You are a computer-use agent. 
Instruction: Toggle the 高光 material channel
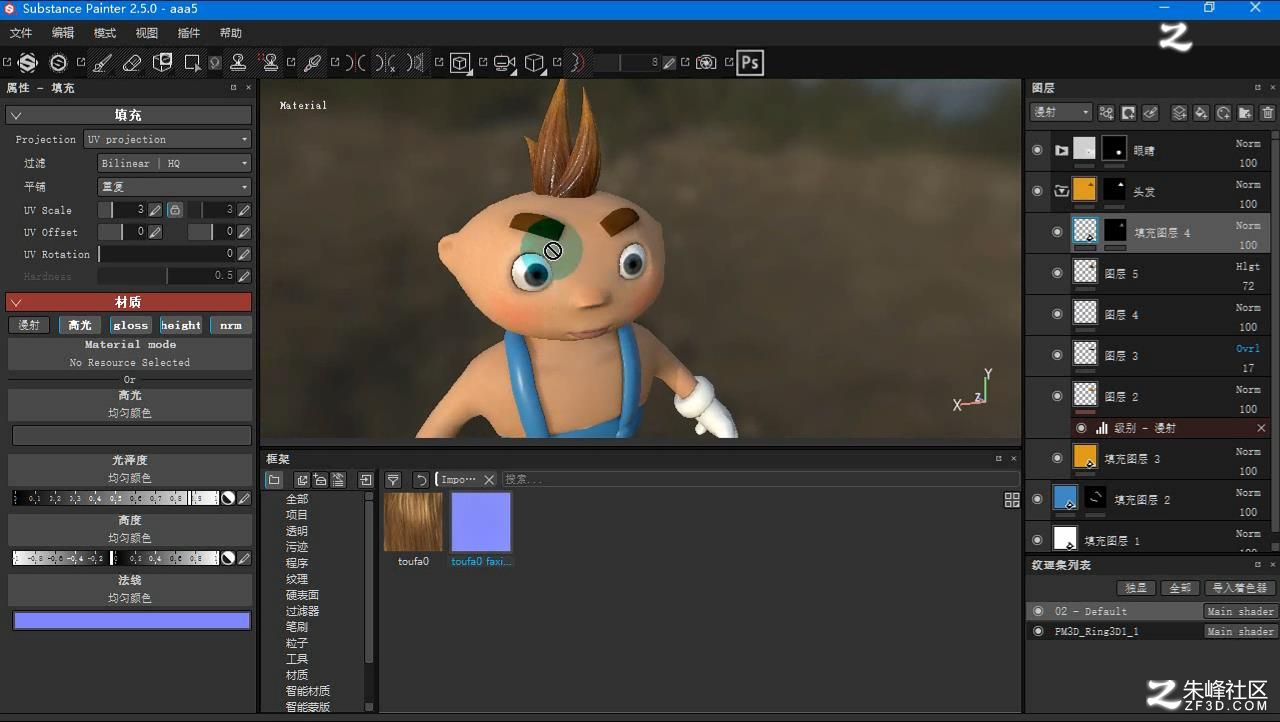[x=80, y=325]
